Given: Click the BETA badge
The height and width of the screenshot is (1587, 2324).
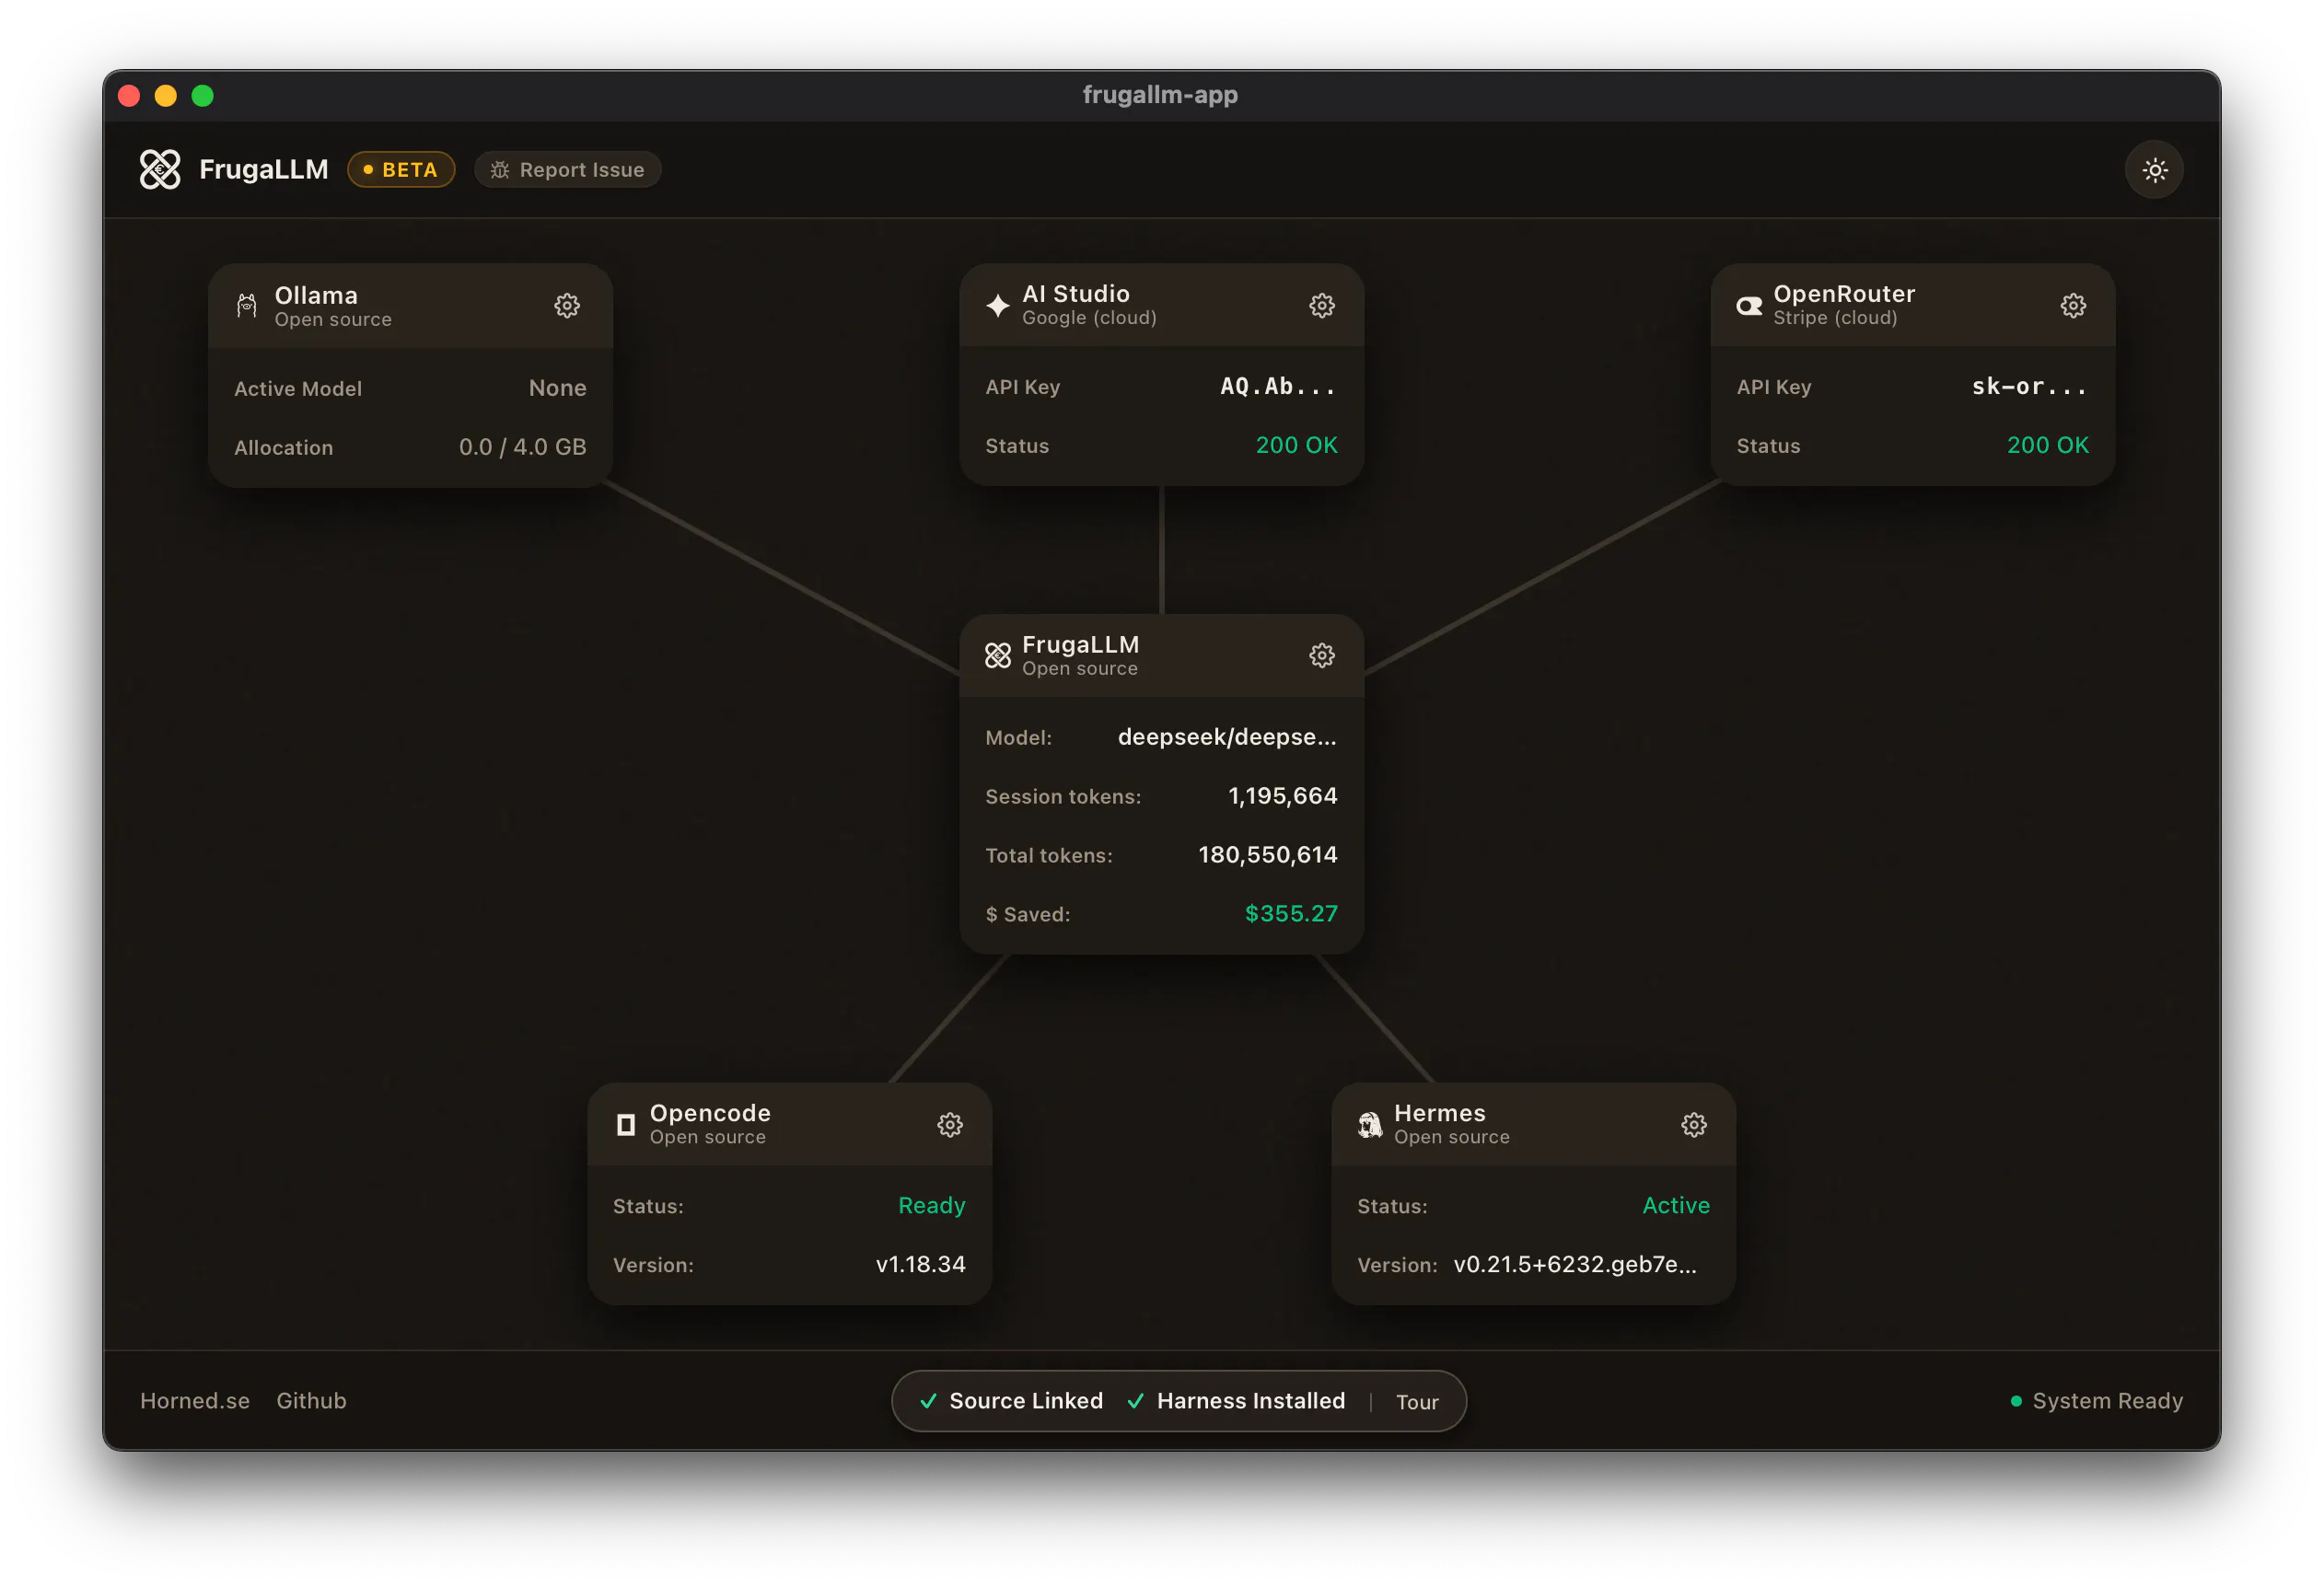Looking at the screenshot, I should point(401,170).
